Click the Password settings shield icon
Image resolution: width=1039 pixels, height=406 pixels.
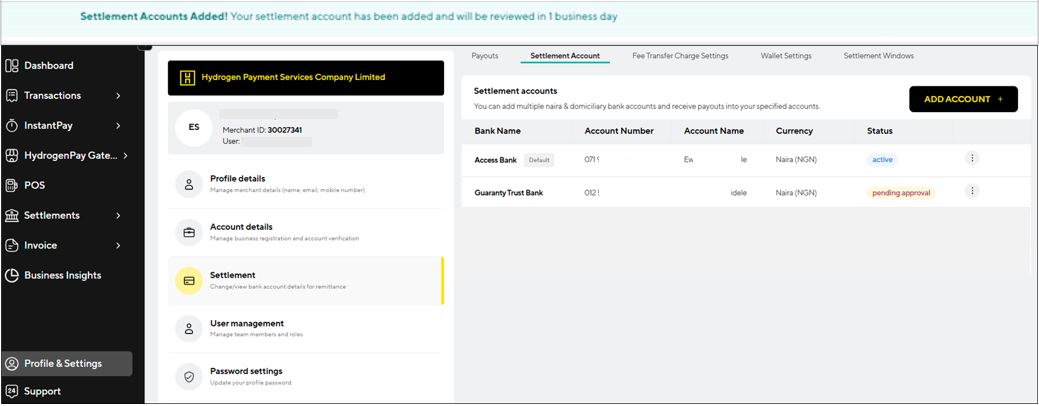(x=189, y=377)
